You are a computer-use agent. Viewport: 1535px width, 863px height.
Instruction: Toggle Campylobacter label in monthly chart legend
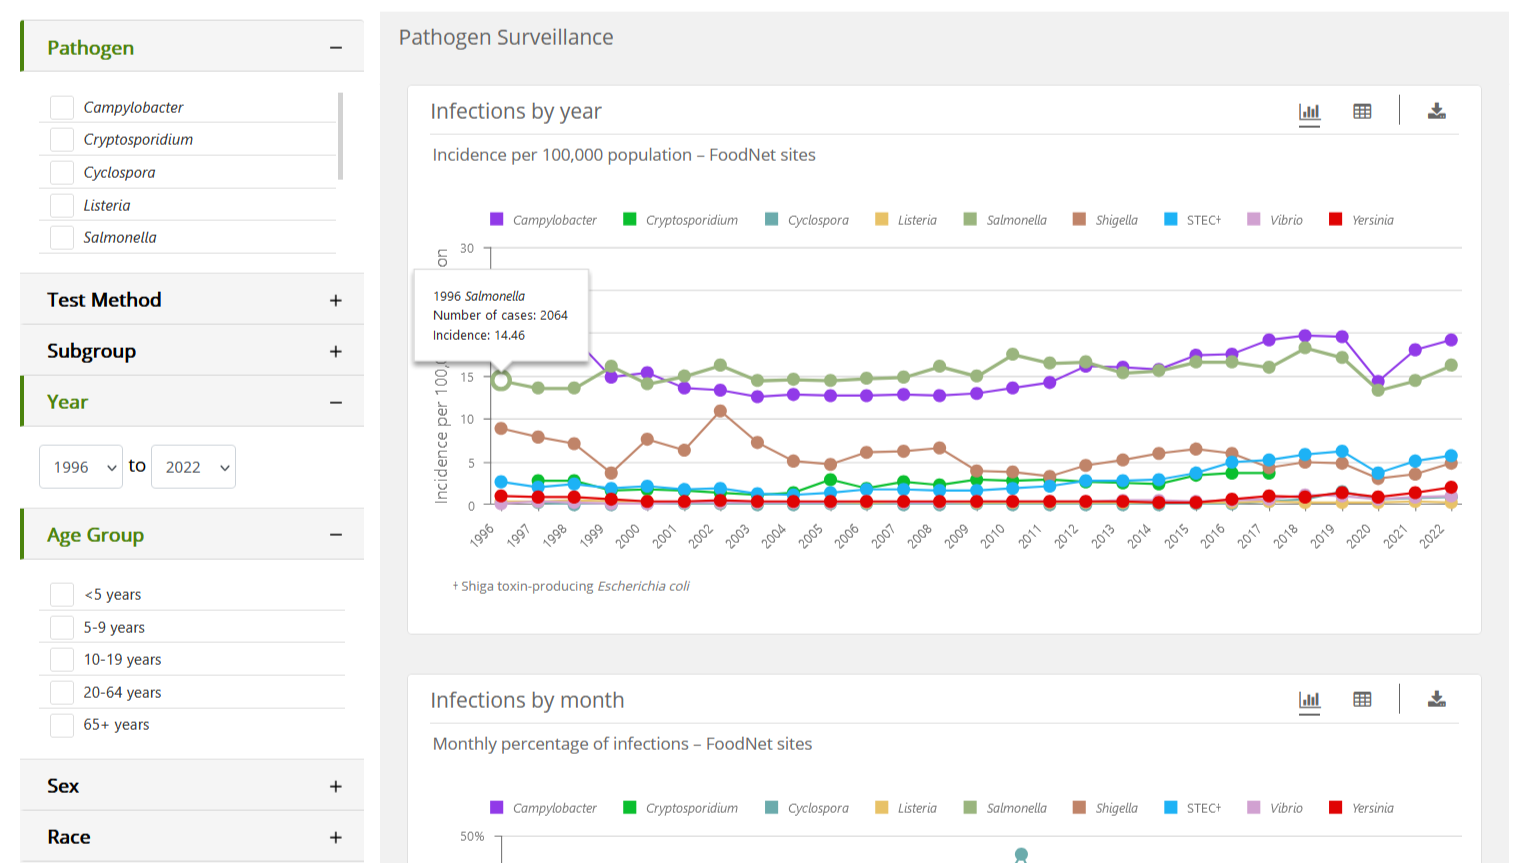pyautogui.click(x=555, y=808)
